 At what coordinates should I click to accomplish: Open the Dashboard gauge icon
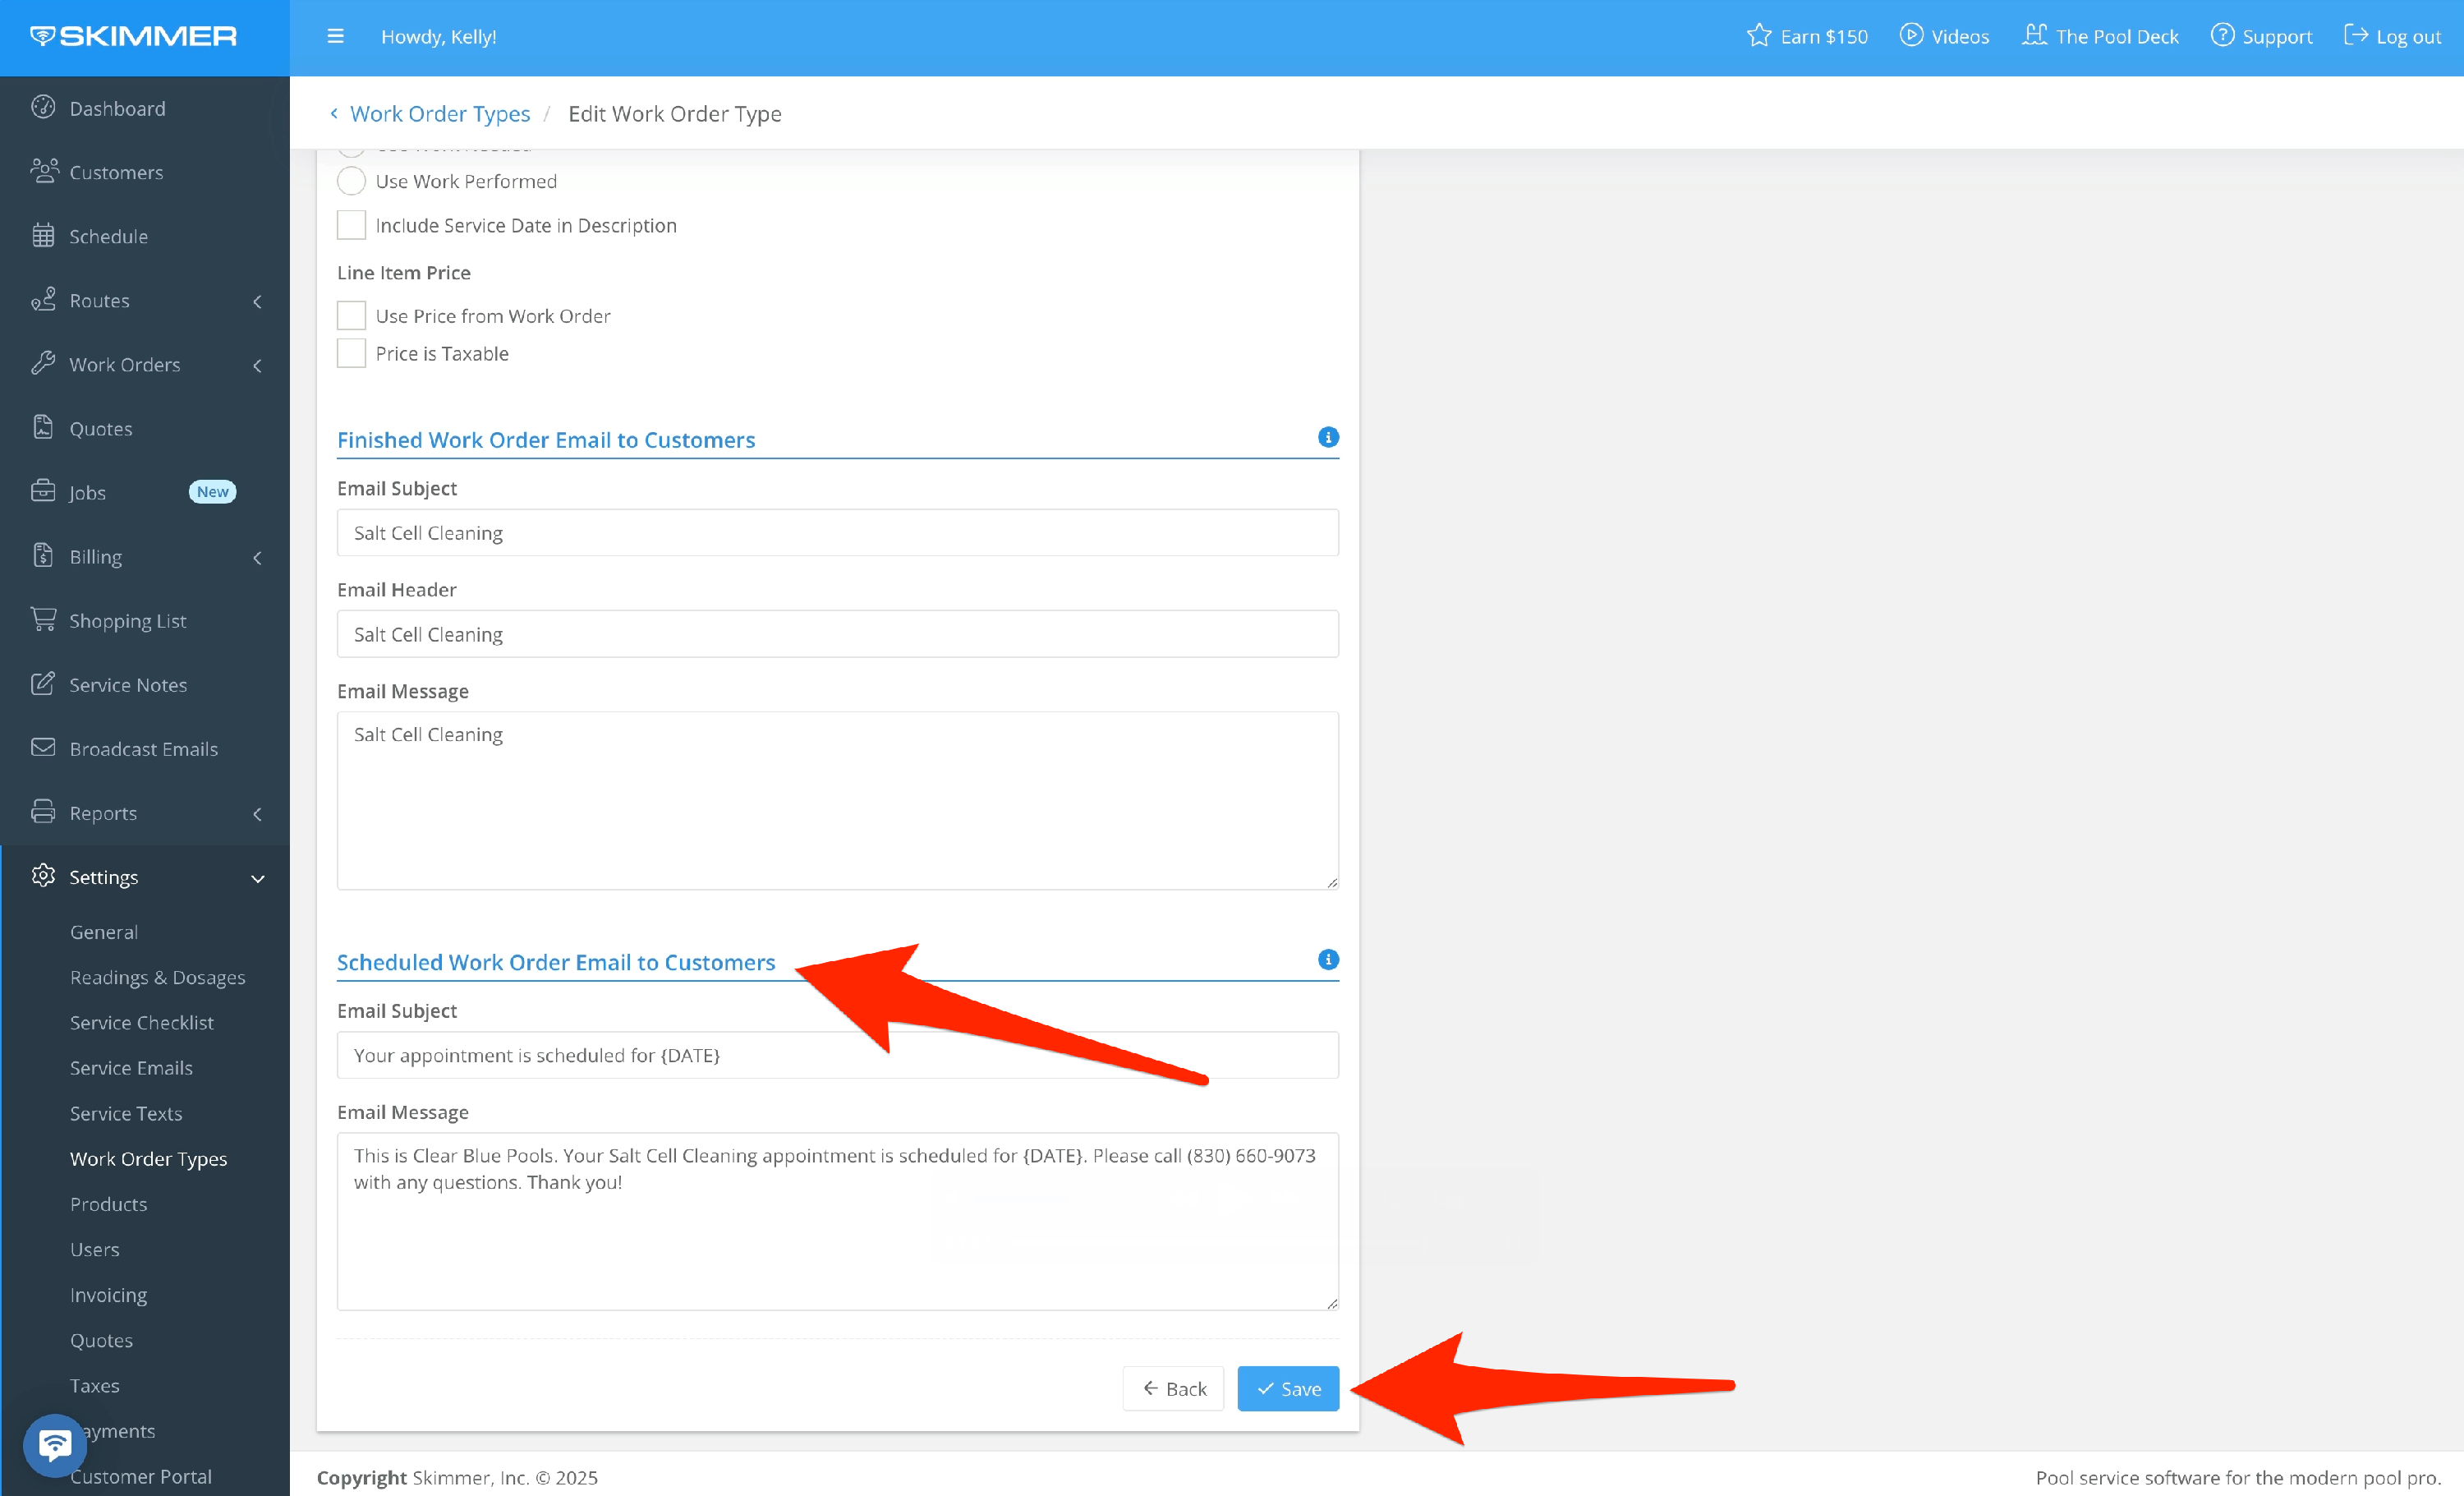point(43,107)
